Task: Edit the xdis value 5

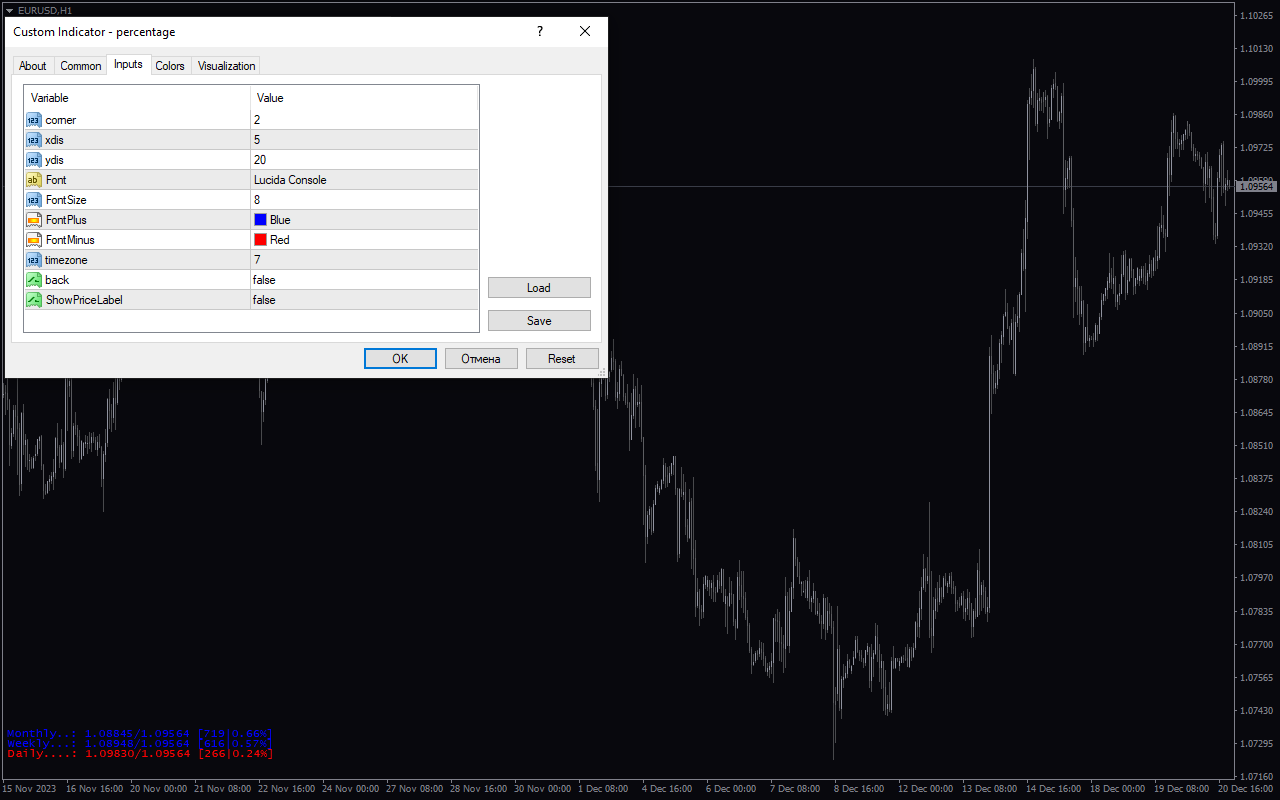Action: click(x=364, y=140)
